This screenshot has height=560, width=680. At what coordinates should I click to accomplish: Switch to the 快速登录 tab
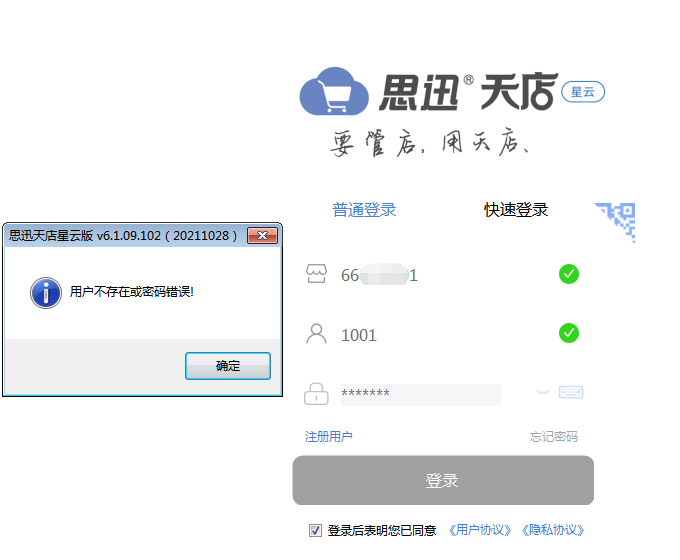pyautogui.click(x=516, y=210)
